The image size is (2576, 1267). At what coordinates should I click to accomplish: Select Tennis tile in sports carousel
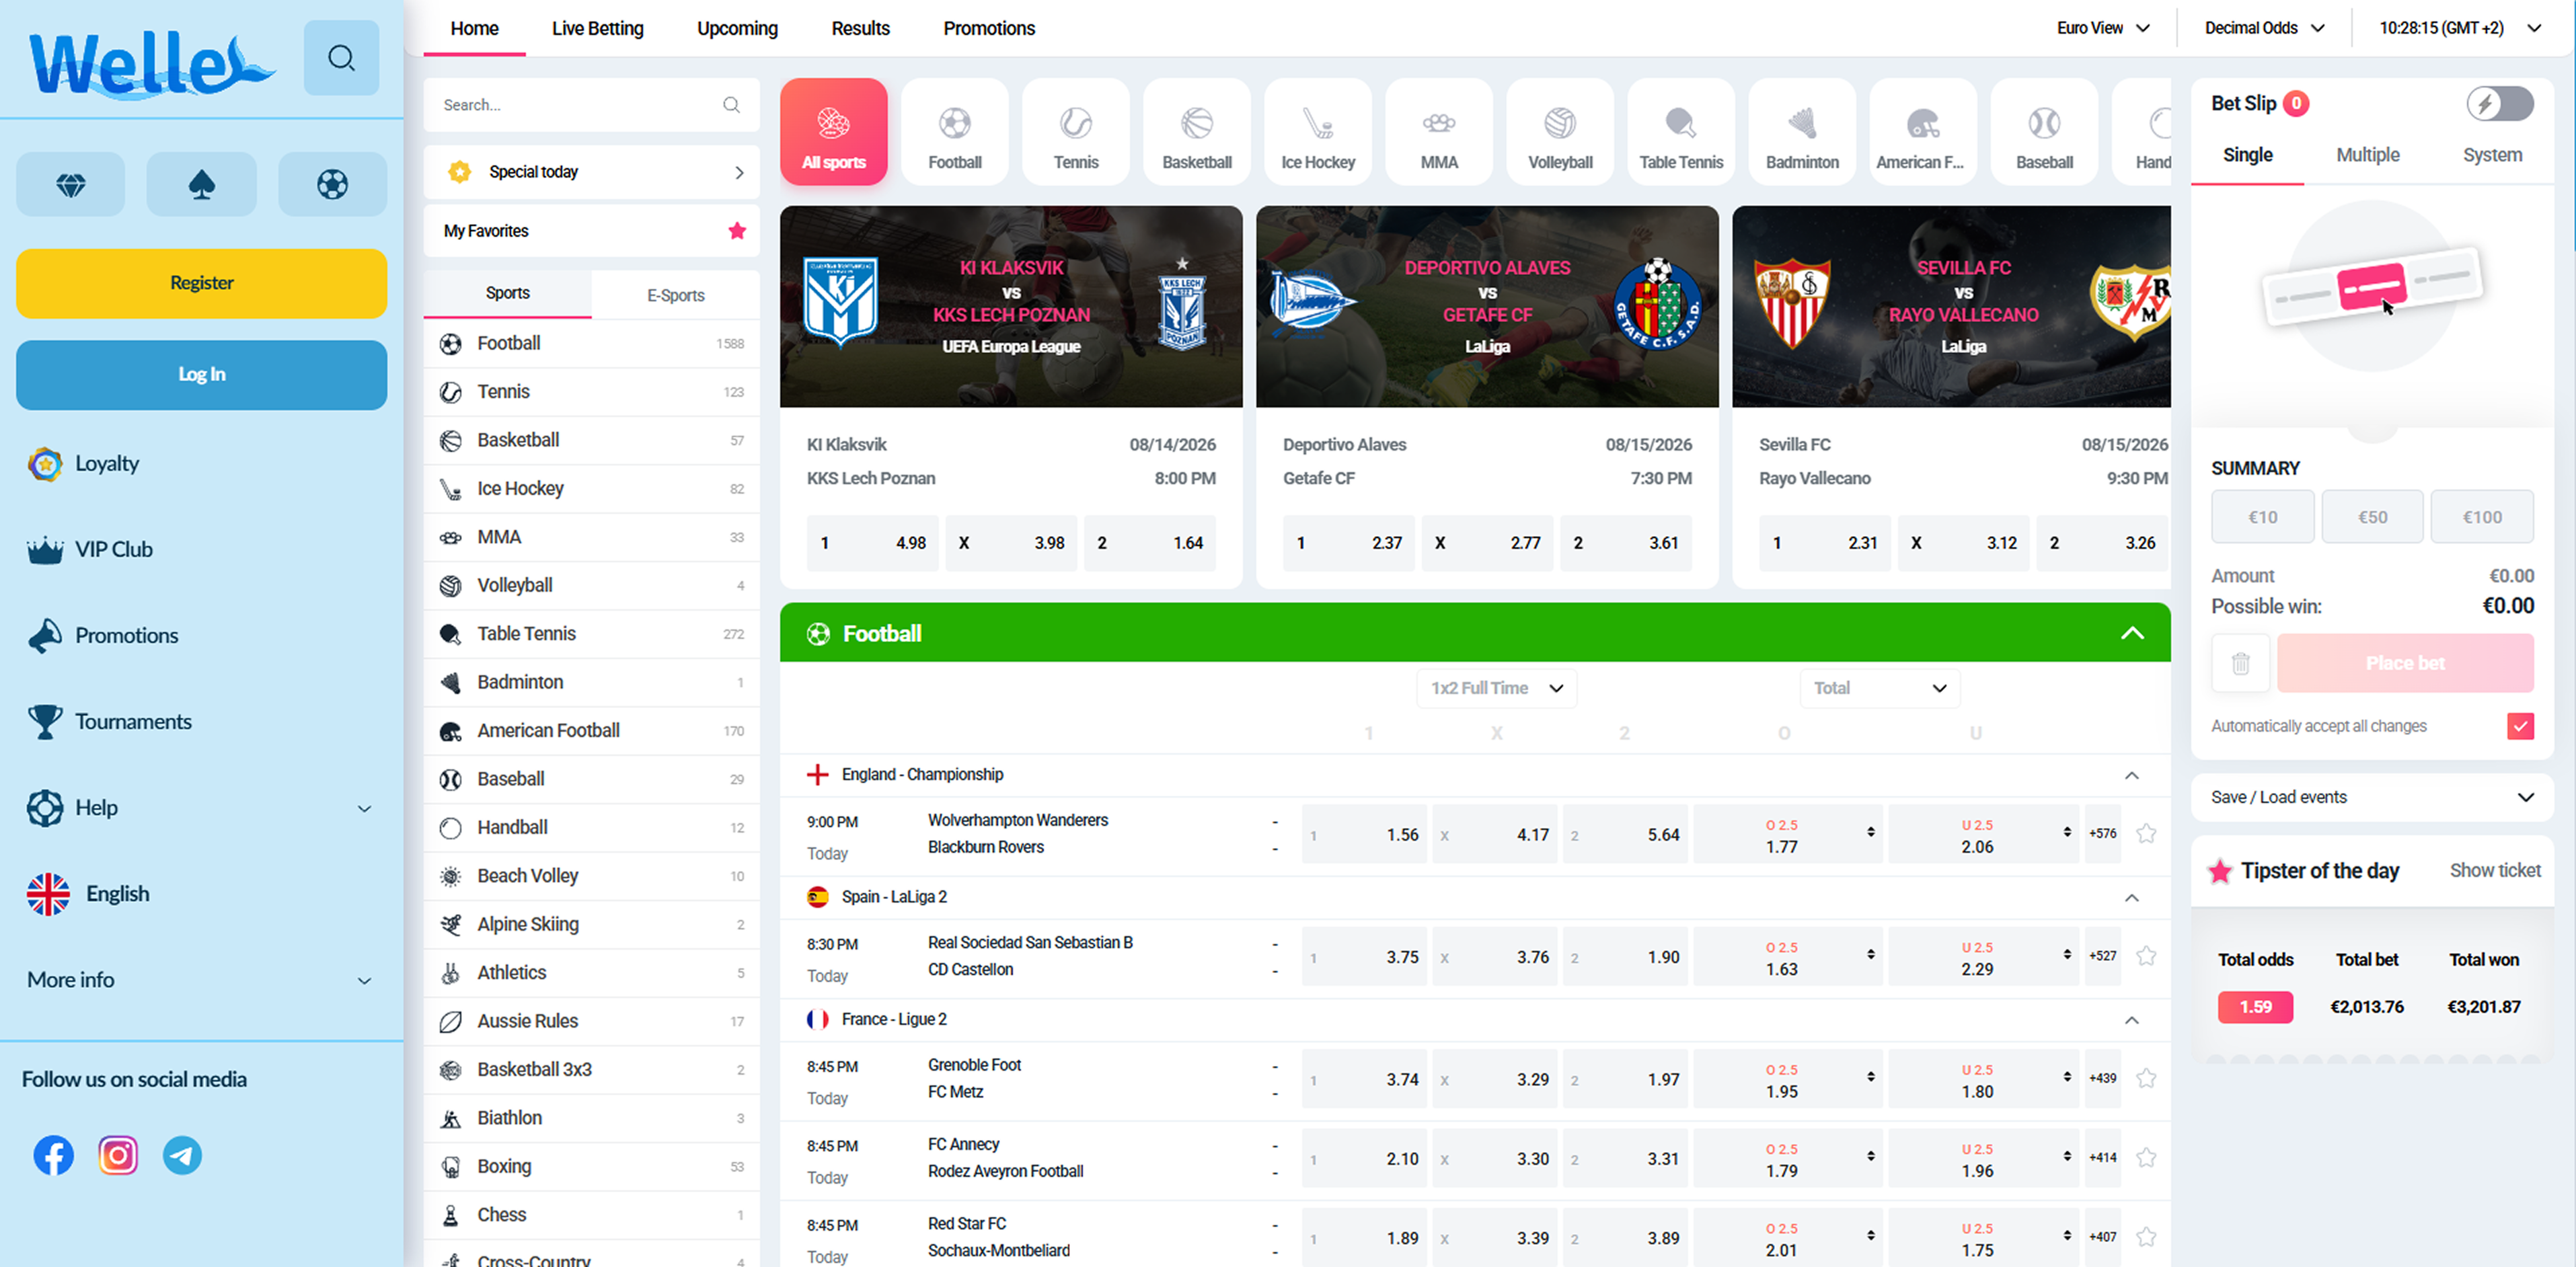[1075, 132]
